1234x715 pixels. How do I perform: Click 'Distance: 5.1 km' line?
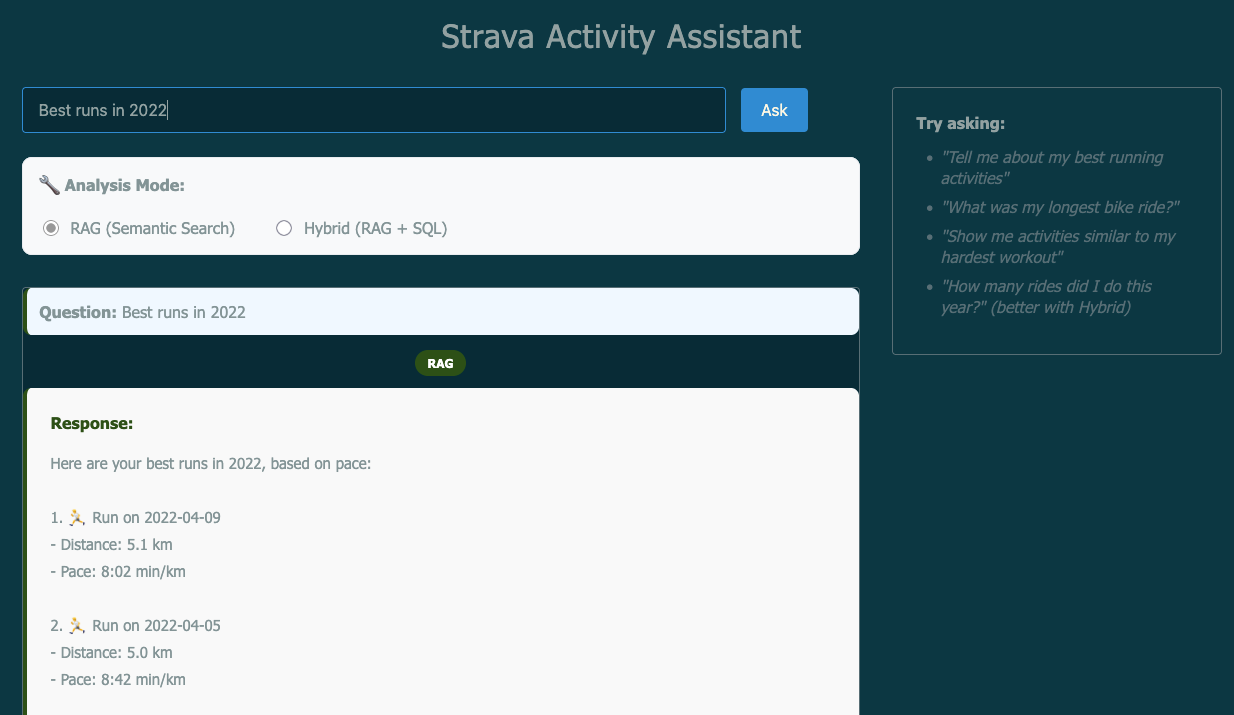(x=112, y=545)
